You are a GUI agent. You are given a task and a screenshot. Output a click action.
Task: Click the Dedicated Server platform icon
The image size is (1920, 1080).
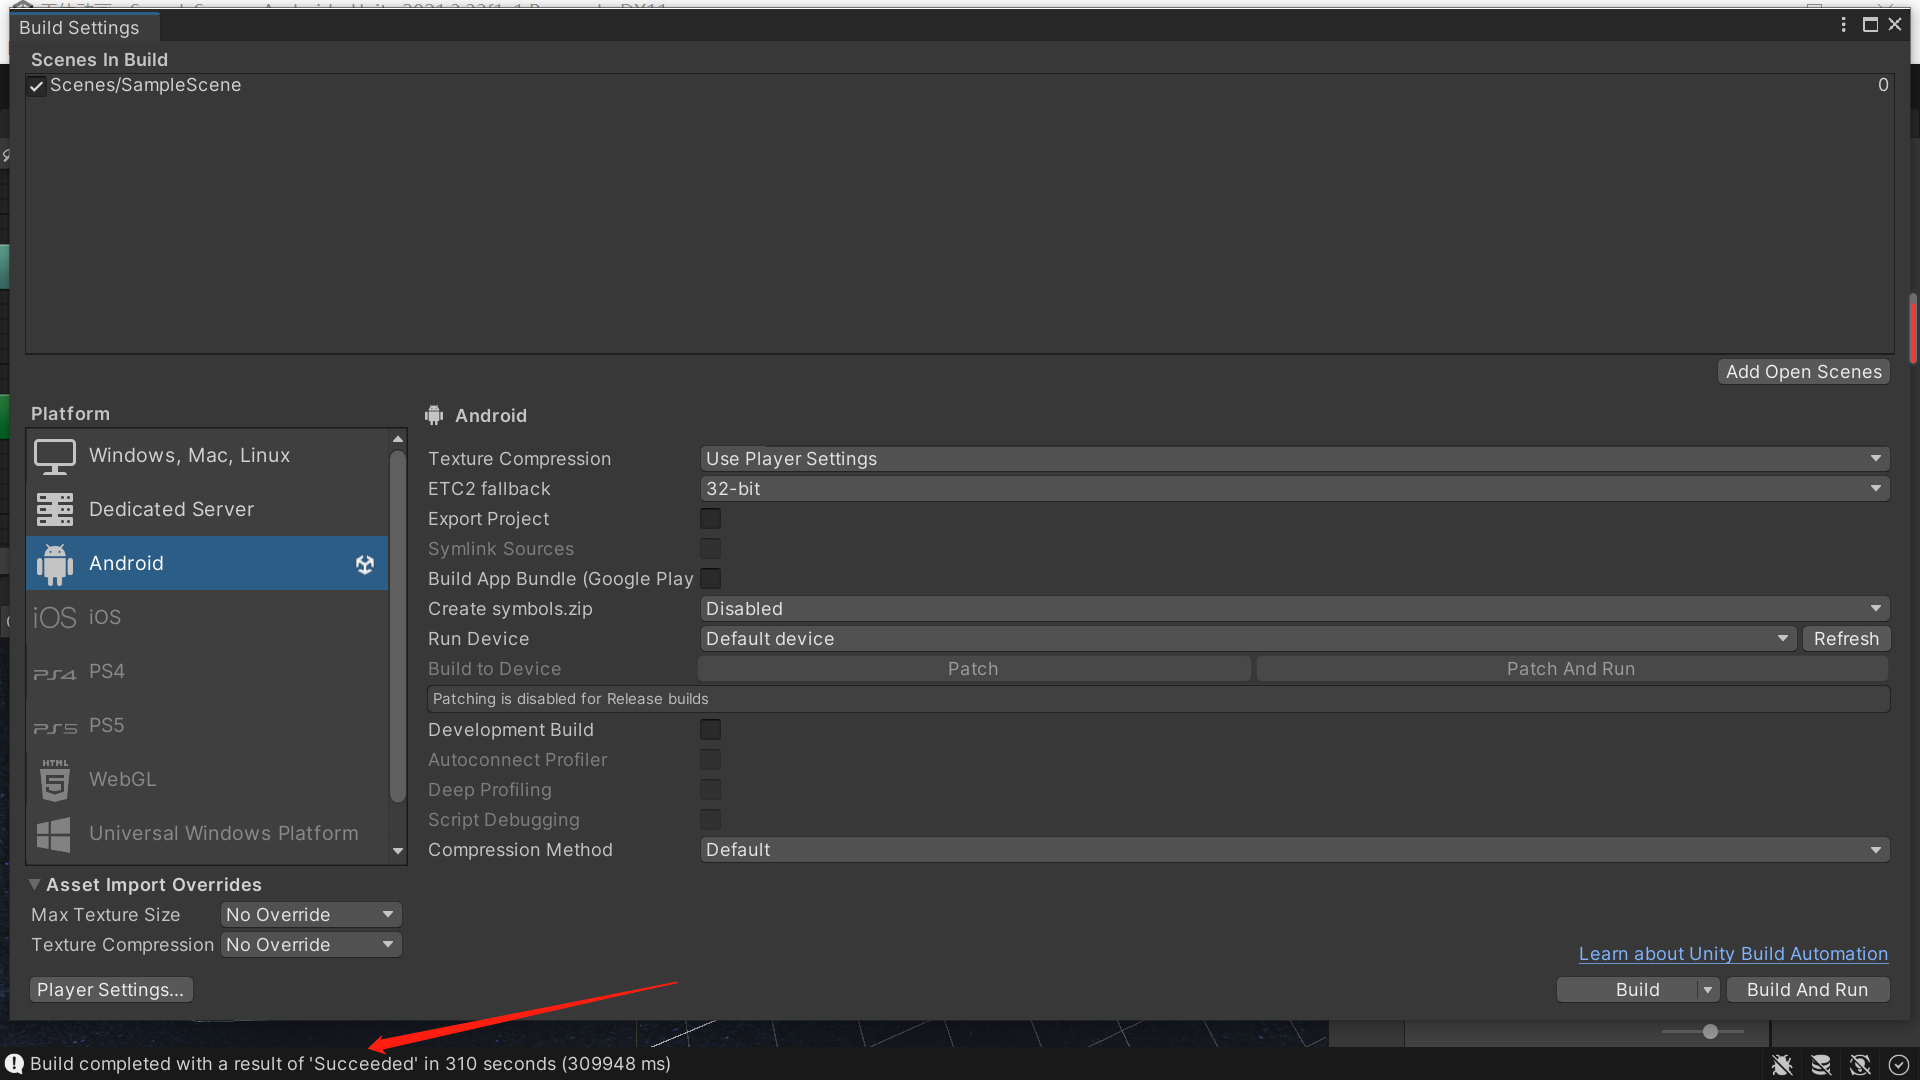point(55,508)
